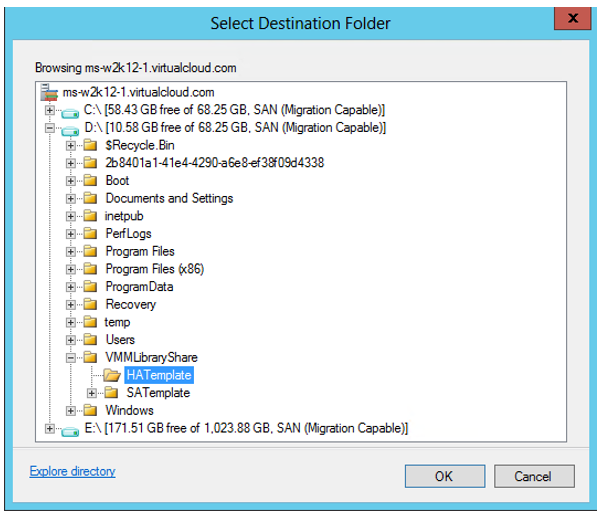Click the temp folder icon
The width and height of the screenshot is (604, 515).
tap(90, 322)
